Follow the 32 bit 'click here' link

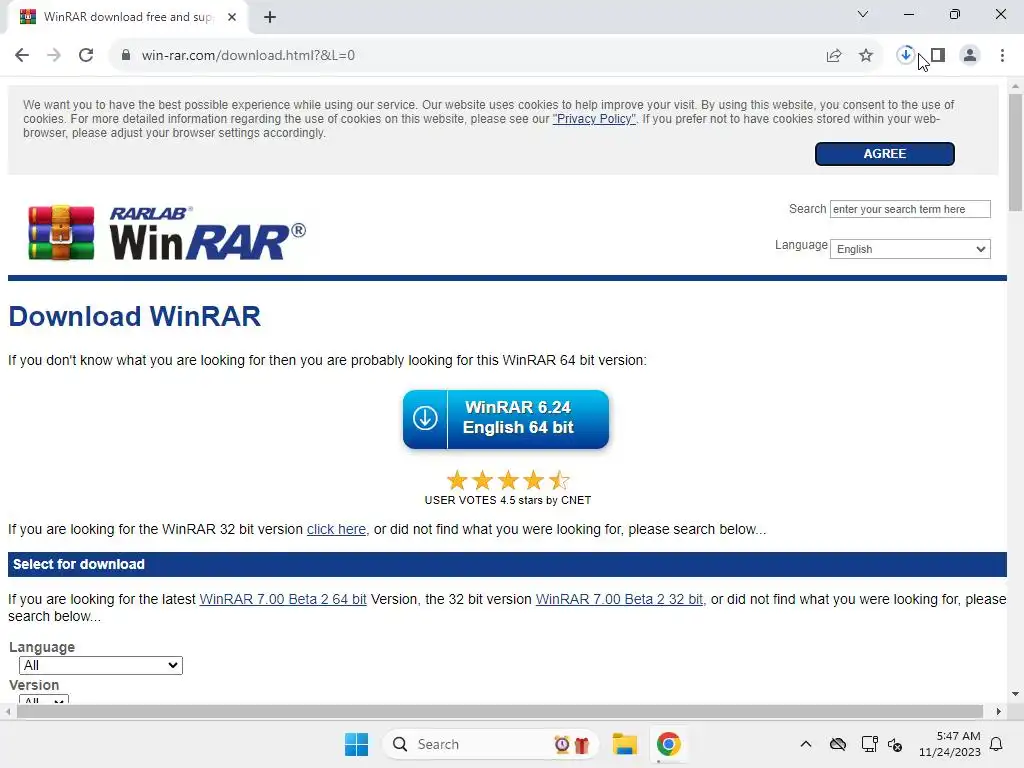[336, 530]
